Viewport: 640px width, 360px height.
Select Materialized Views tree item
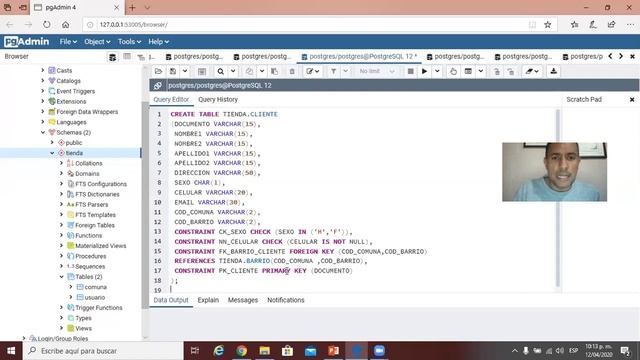click(100, 246)
